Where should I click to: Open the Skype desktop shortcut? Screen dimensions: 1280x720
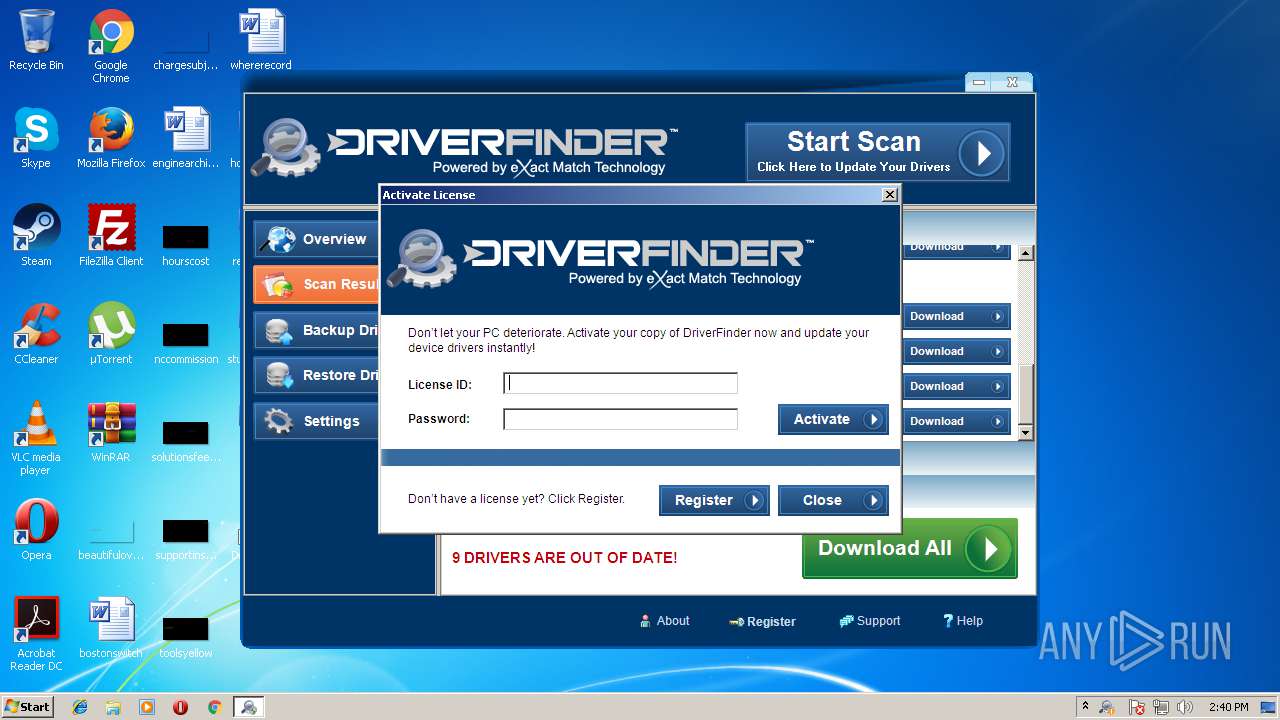point(36,138)
